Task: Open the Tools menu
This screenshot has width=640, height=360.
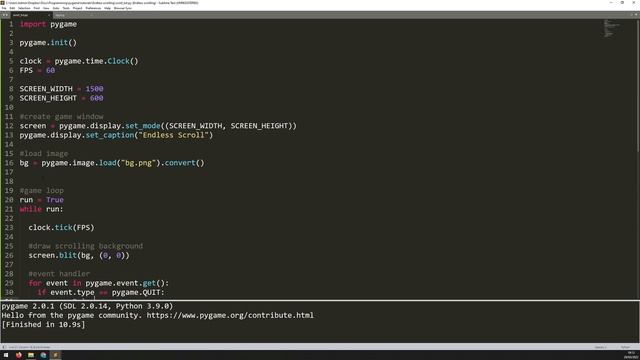Action: point(66,8)
